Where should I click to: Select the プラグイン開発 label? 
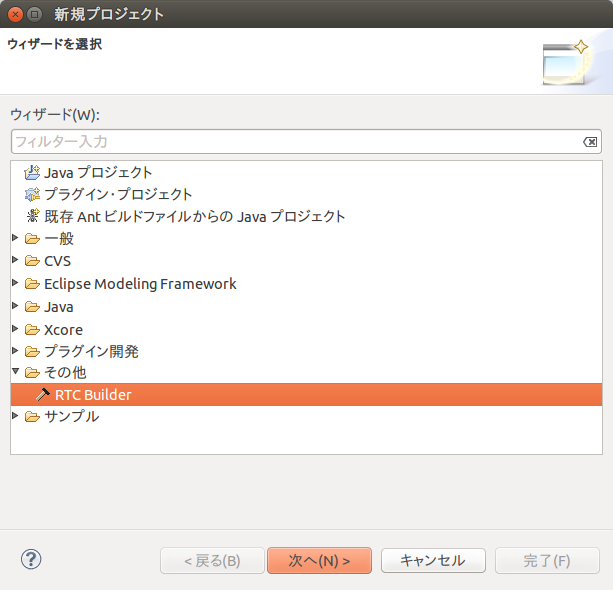(x=91, y=351)
